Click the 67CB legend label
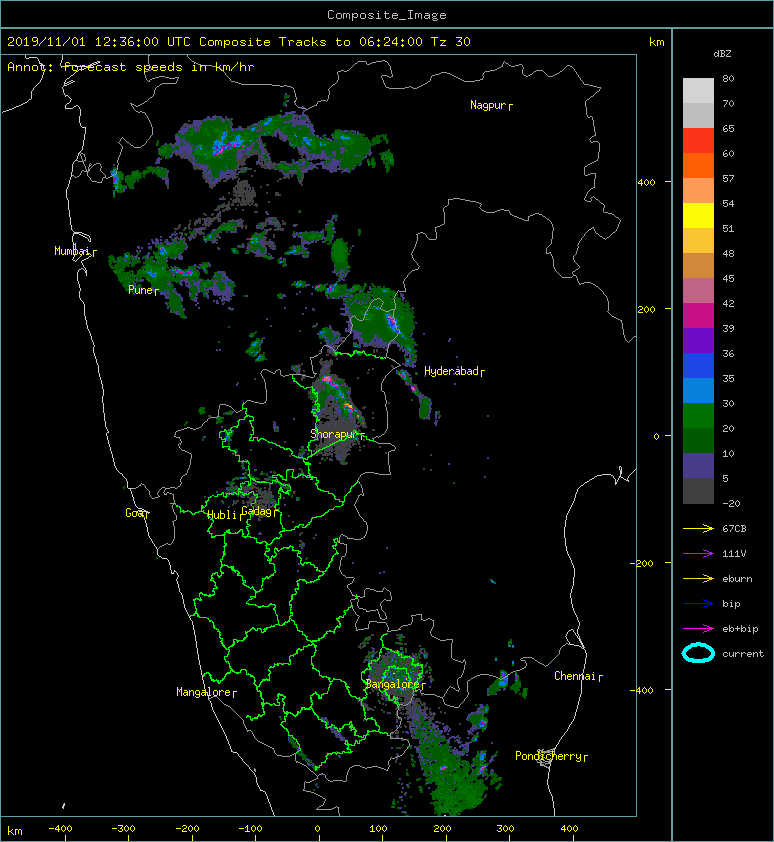774x842 pixels. [x=734, y=528]
